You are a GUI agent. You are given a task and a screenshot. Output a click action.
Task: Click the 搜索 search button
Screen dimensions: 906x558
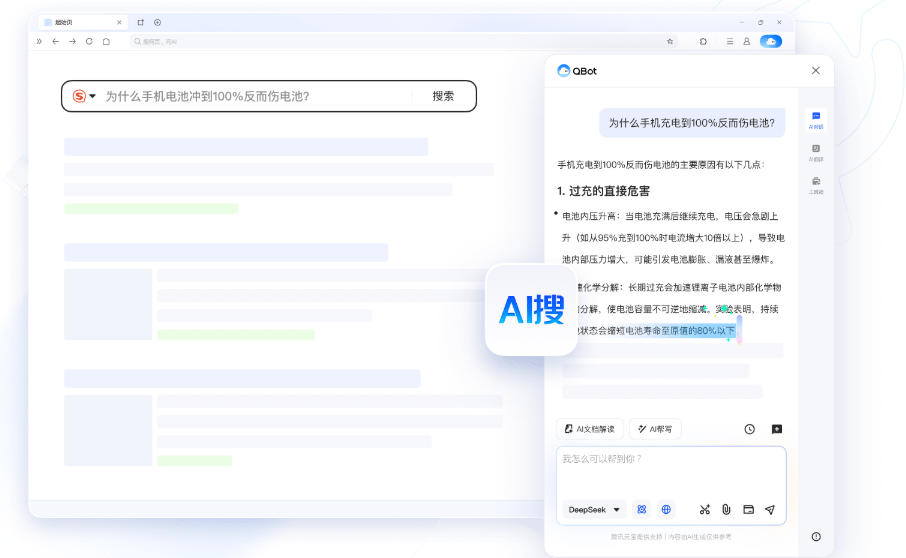coord(443,96)
